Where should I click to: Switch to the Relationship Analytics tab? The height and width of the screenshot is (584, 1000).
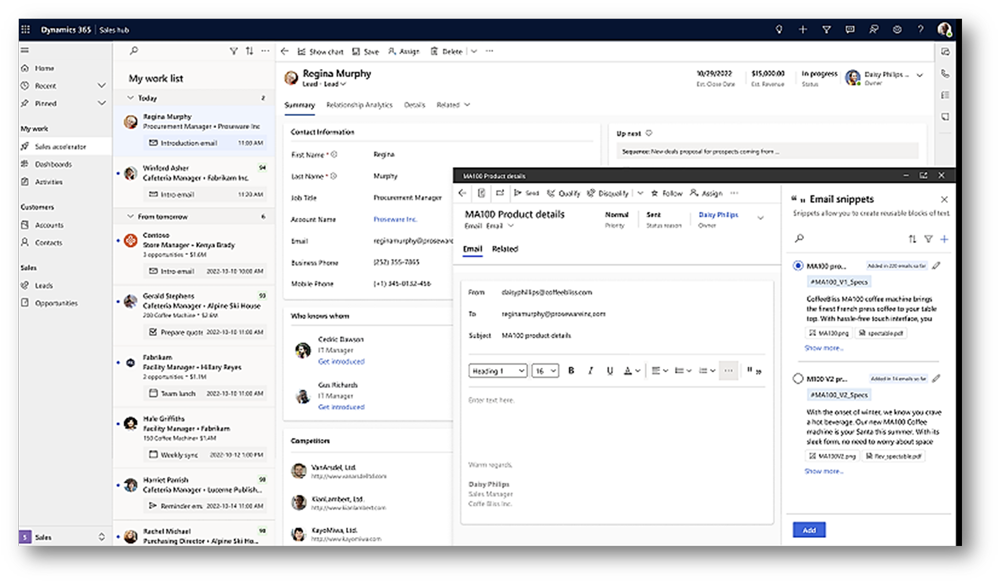point(359,105)
